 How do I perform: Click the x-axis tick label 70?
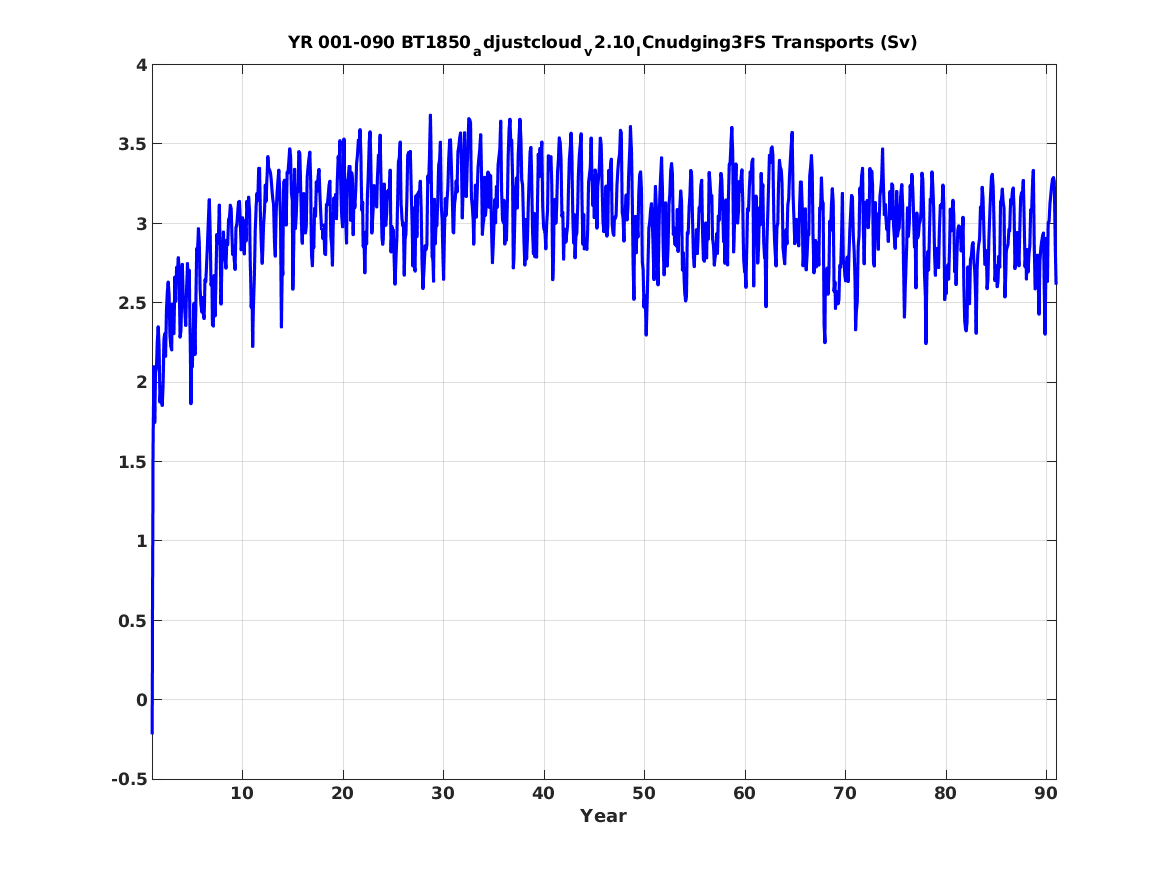(x=845, y=793)
